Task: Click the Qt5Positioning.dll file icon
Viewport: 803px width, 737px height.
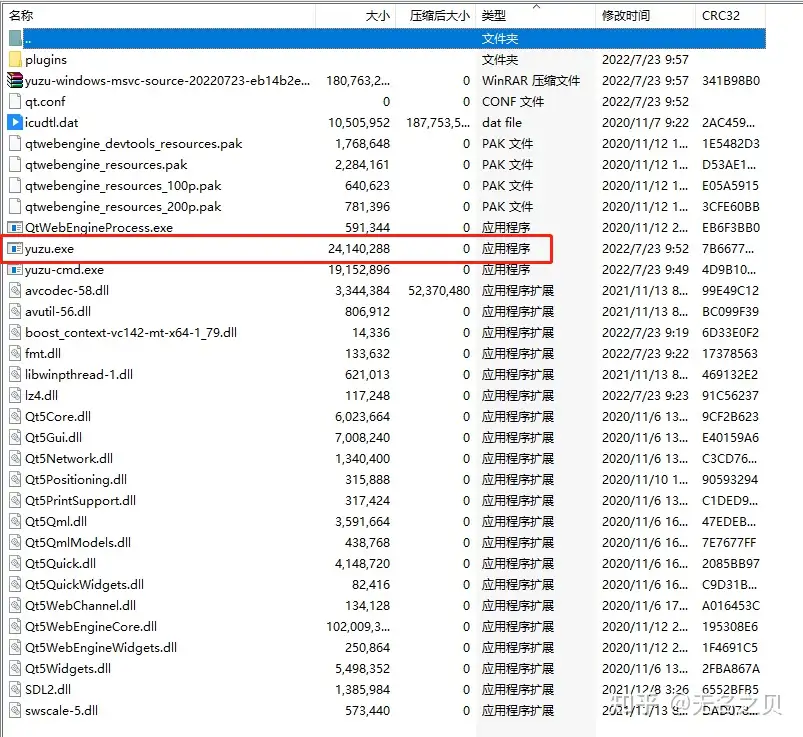Action: tap(15, 479)
